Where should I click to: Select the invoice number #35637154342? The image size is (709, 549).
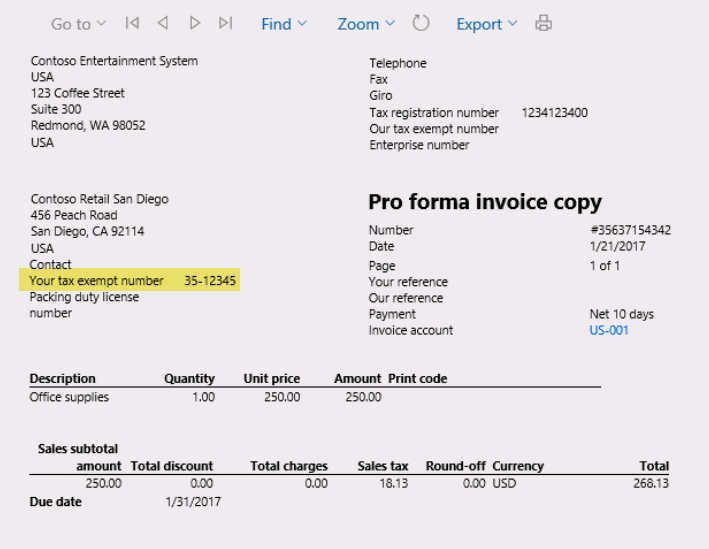(x=630, y=230)
